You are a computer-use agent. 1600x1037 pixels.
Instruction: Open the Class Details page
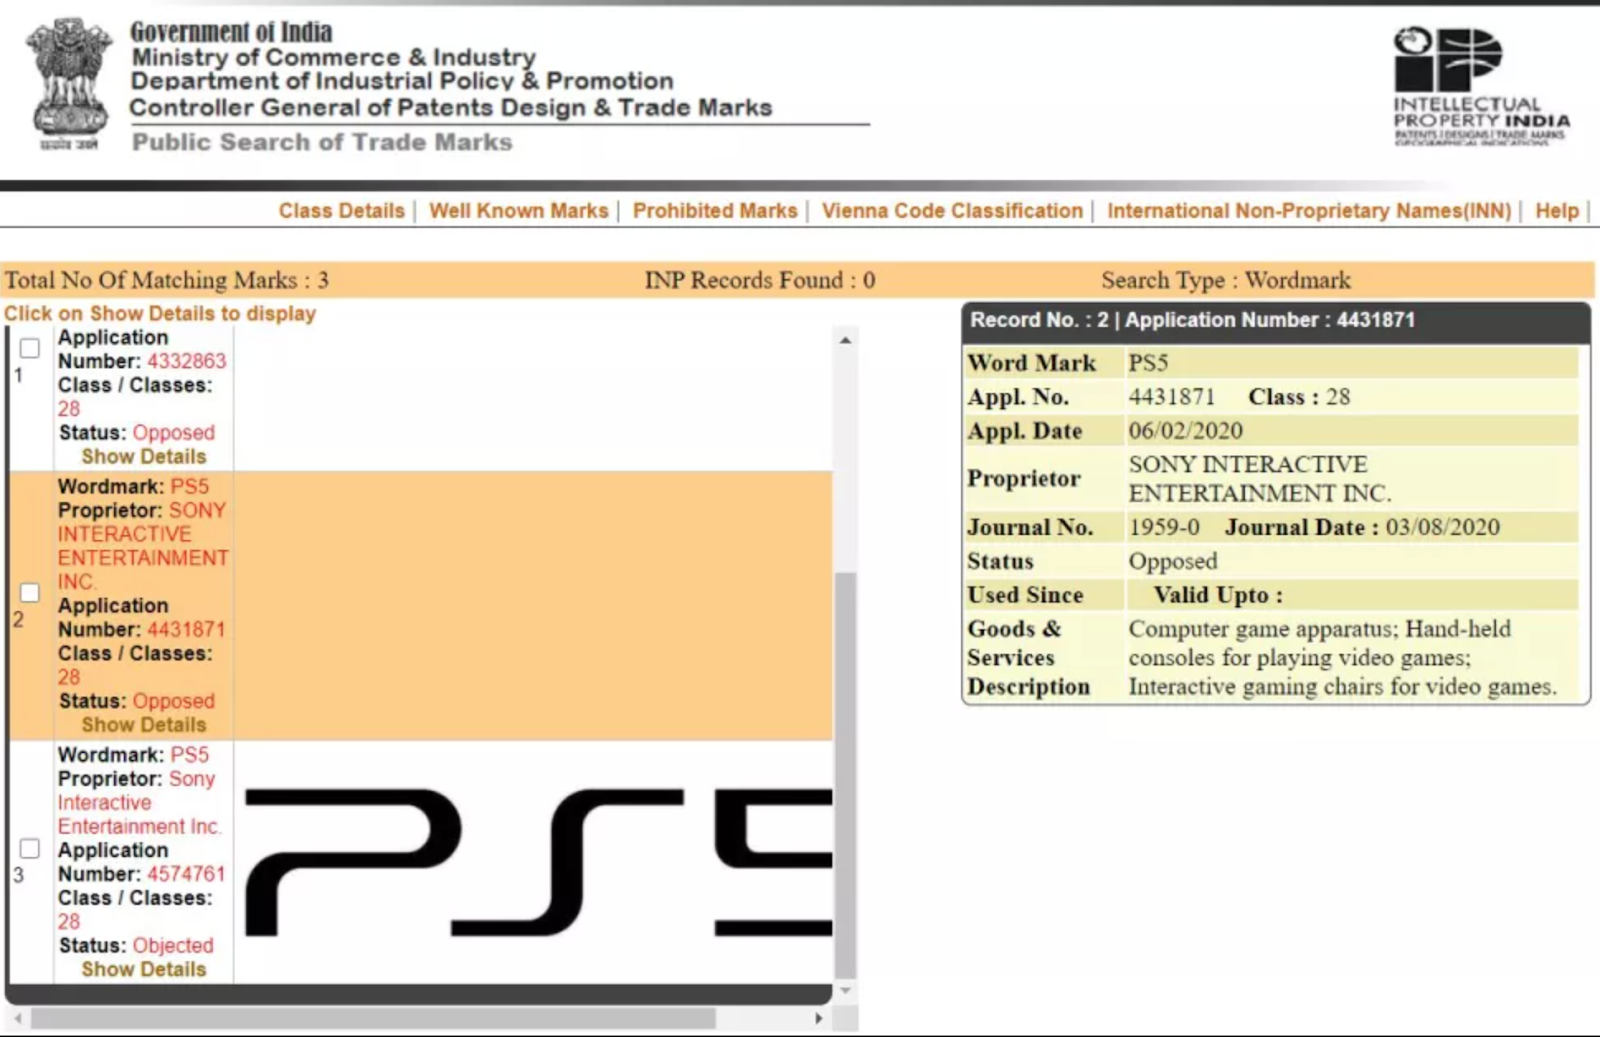tap(342, 211)
